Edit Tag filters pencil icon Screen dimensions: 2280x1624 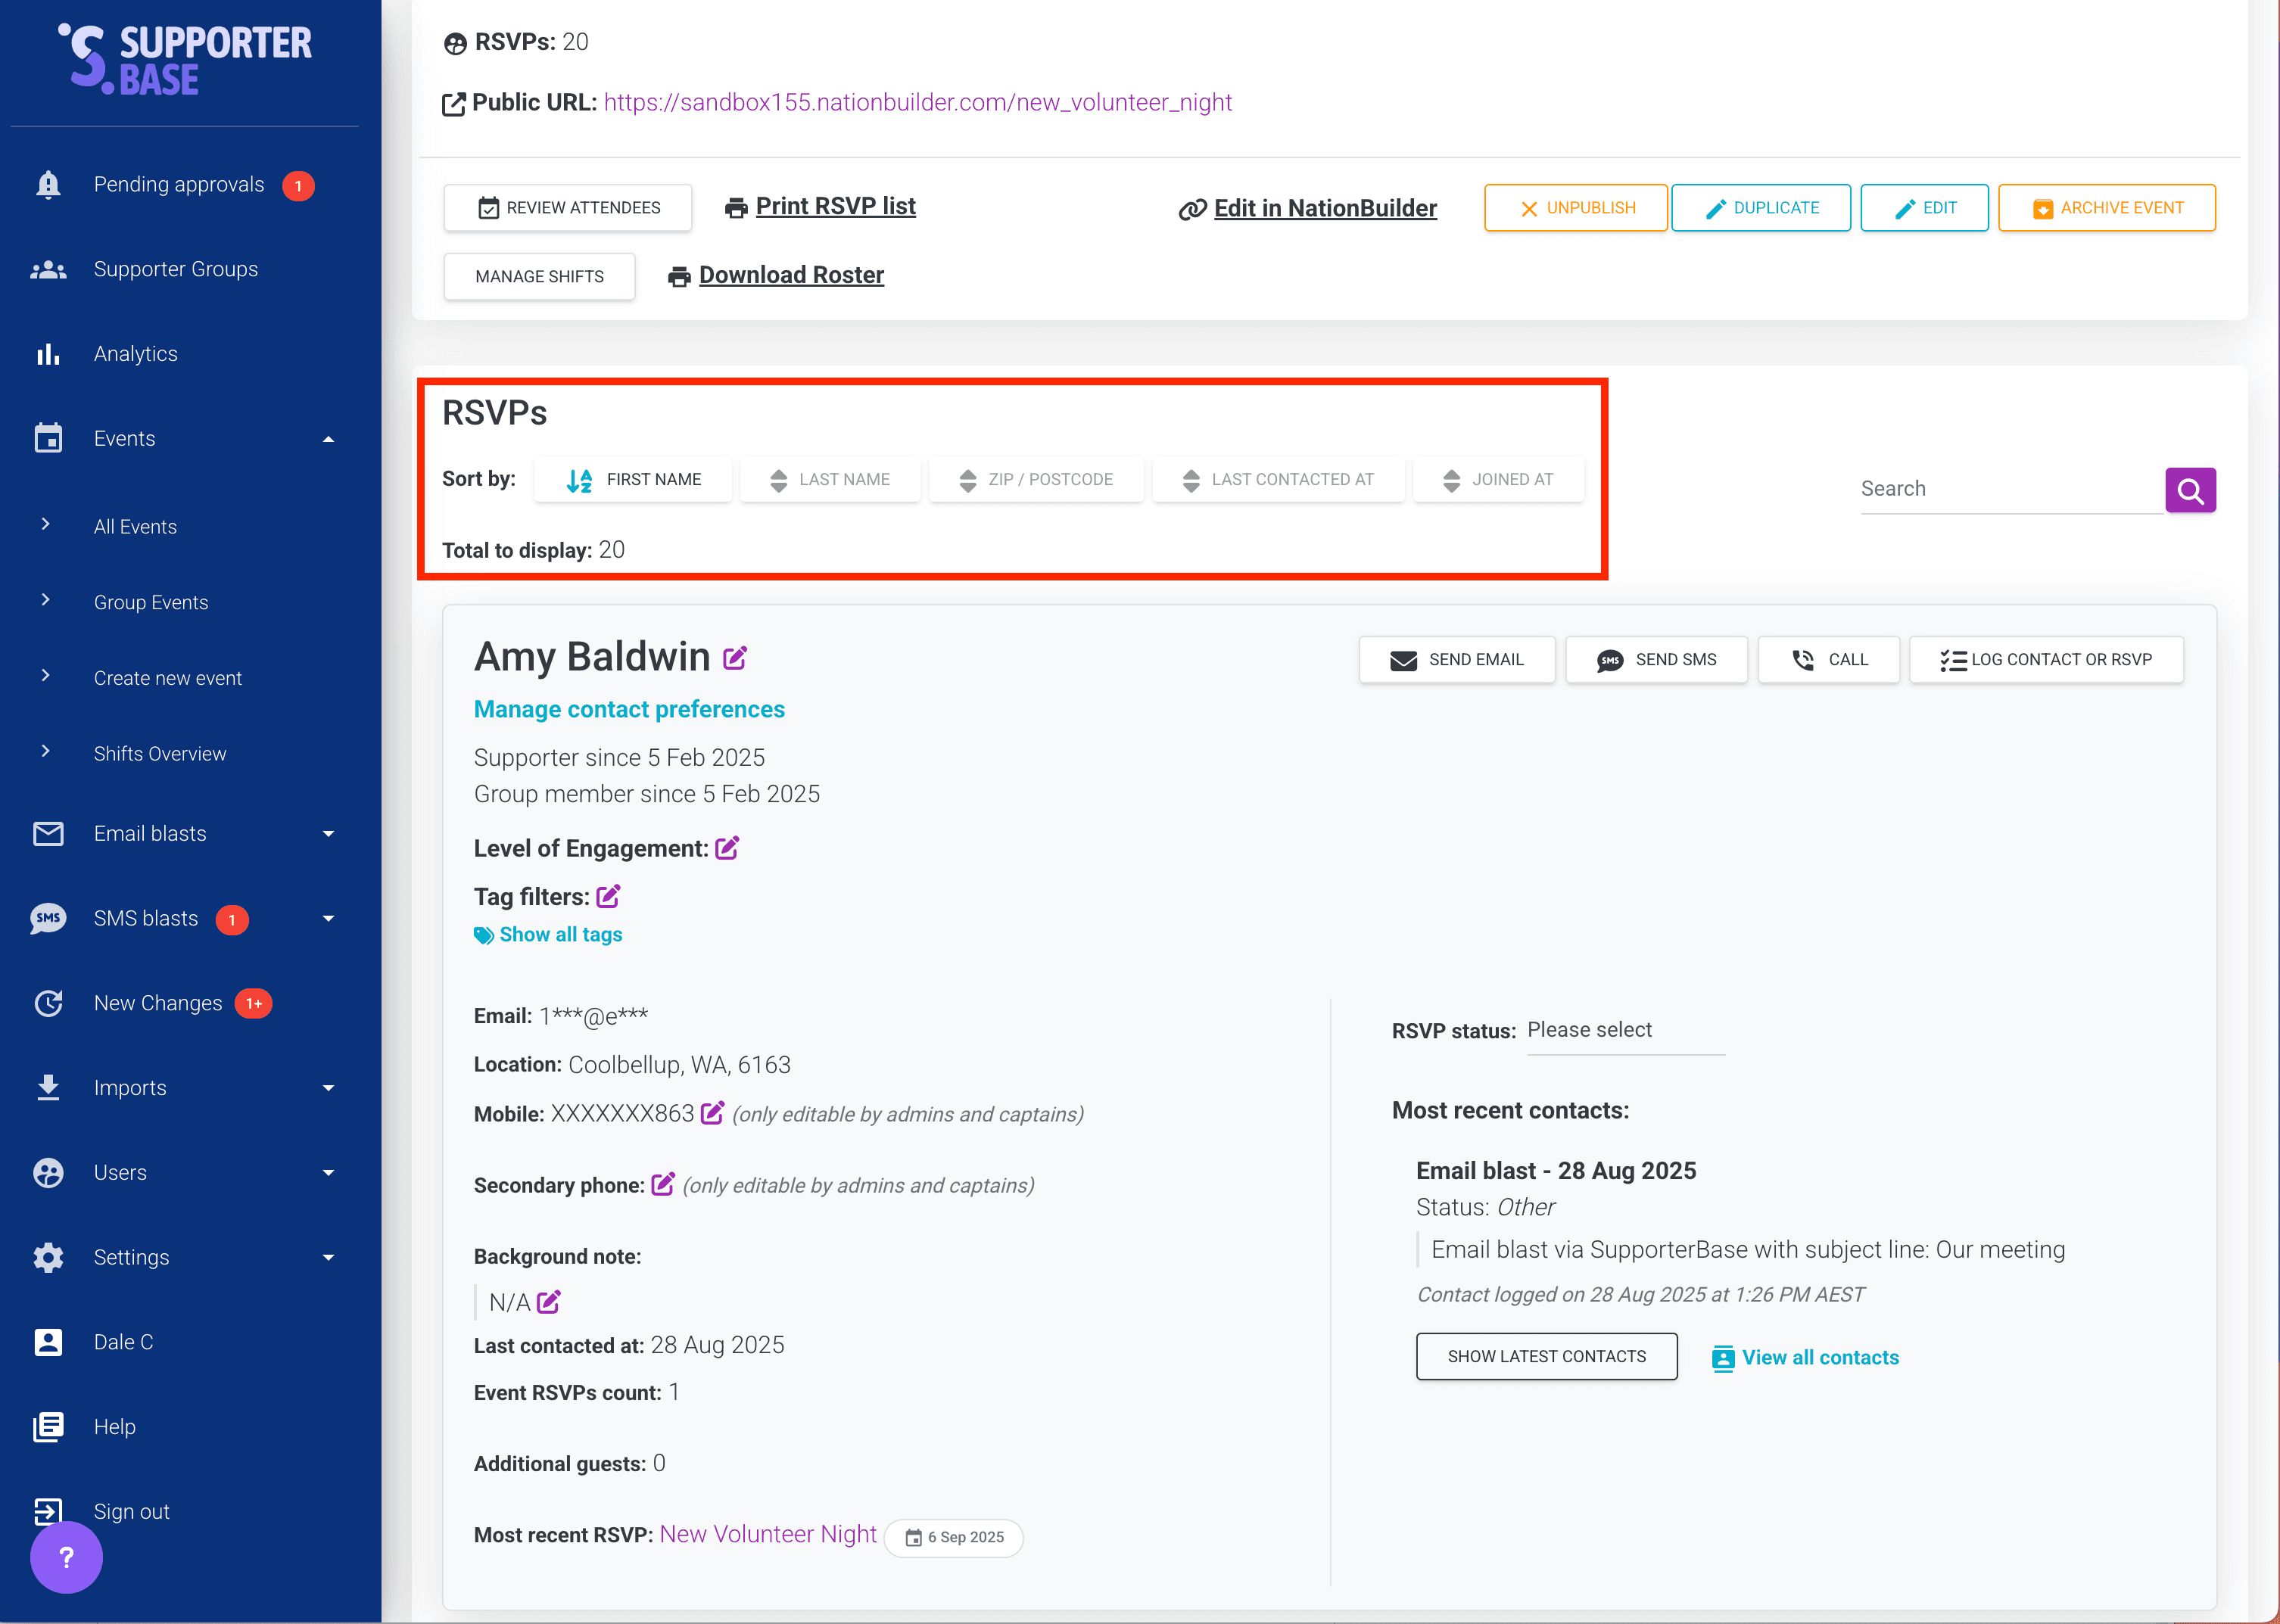(608, 896)
